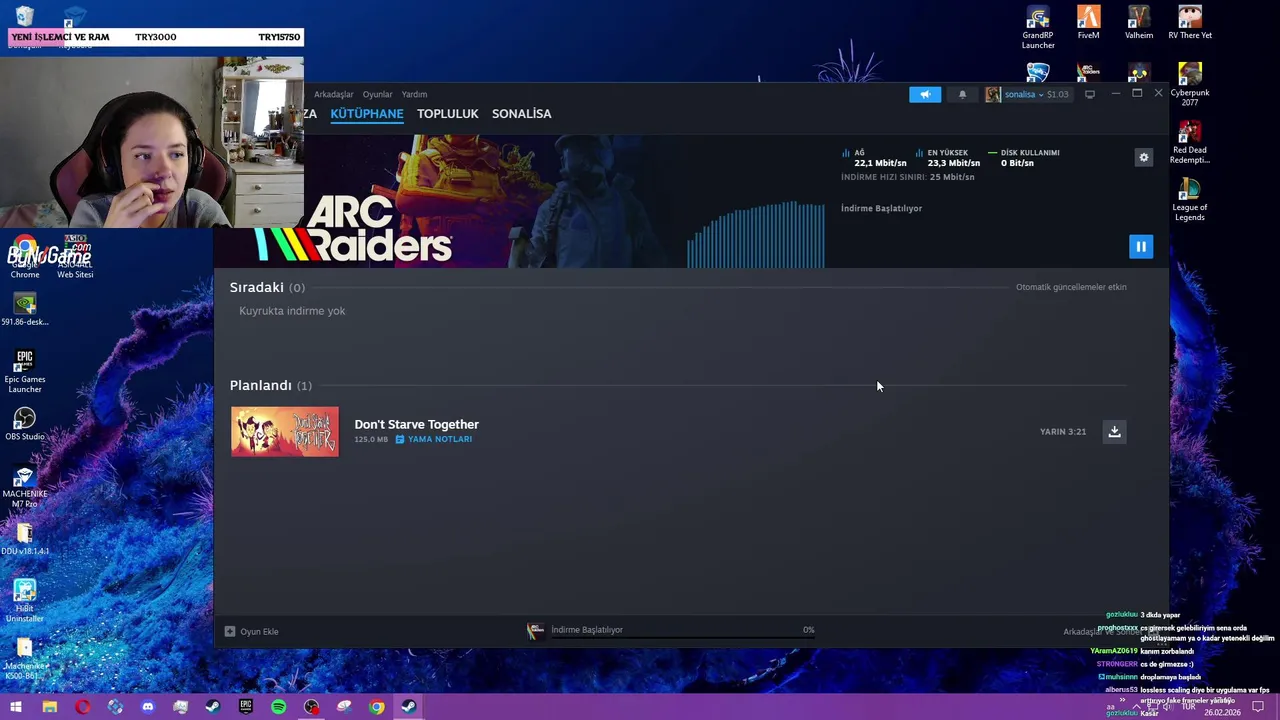The height and width of the screenshot is (720, 1280).
Task: Switch to the TOPLULUK tab
Action: coord(447,114)
